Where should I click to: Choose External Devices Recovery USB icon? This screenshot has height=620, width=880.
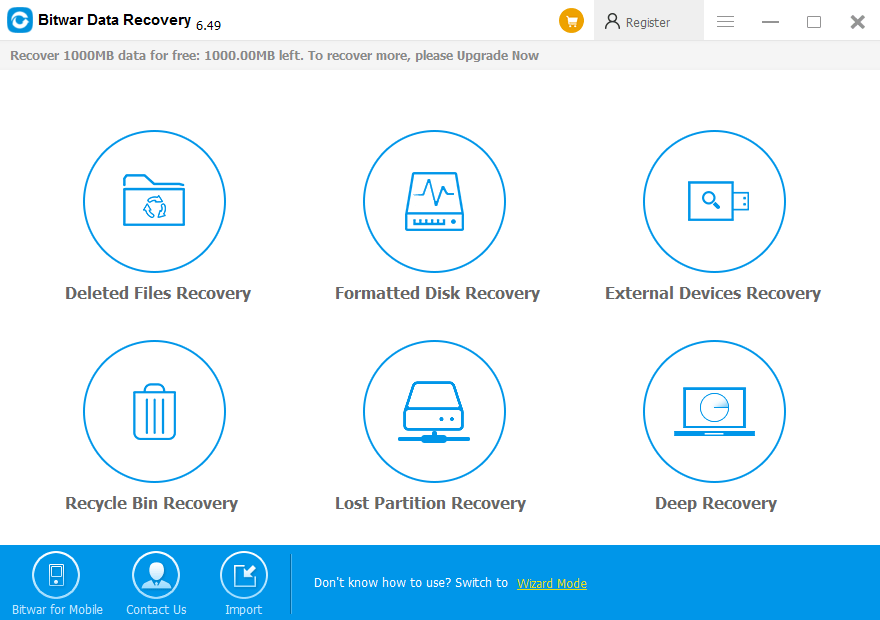click(714, 201)
